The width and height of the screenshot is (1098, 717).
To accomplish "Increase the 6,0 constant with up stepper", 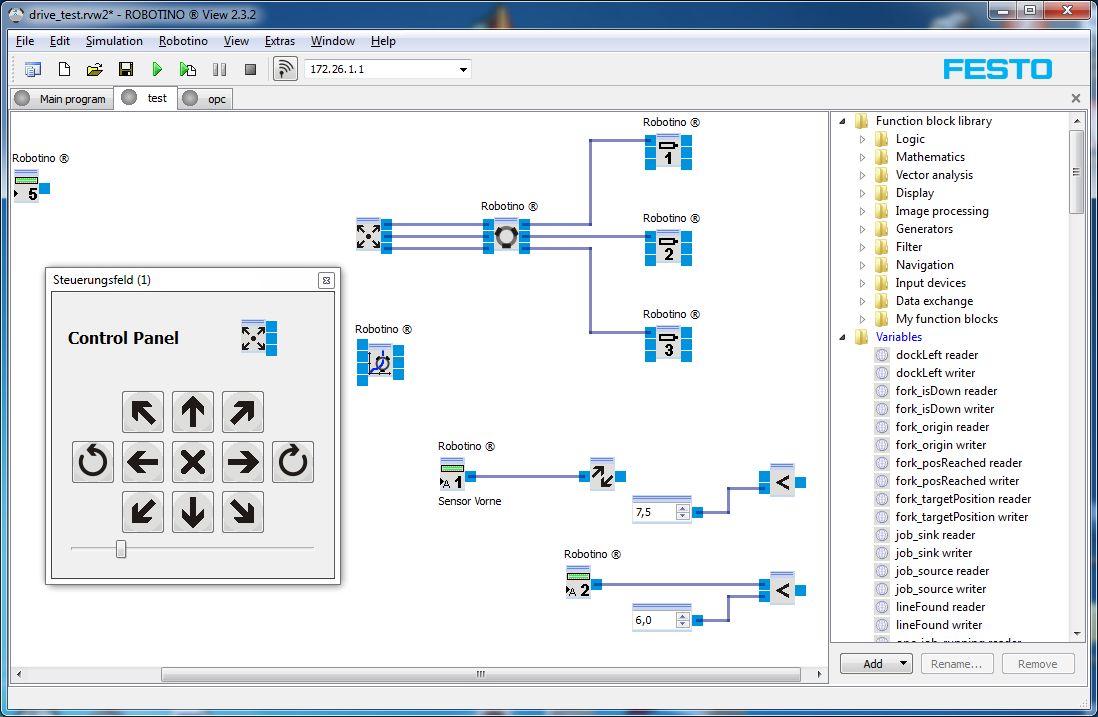I will (683, 616).
